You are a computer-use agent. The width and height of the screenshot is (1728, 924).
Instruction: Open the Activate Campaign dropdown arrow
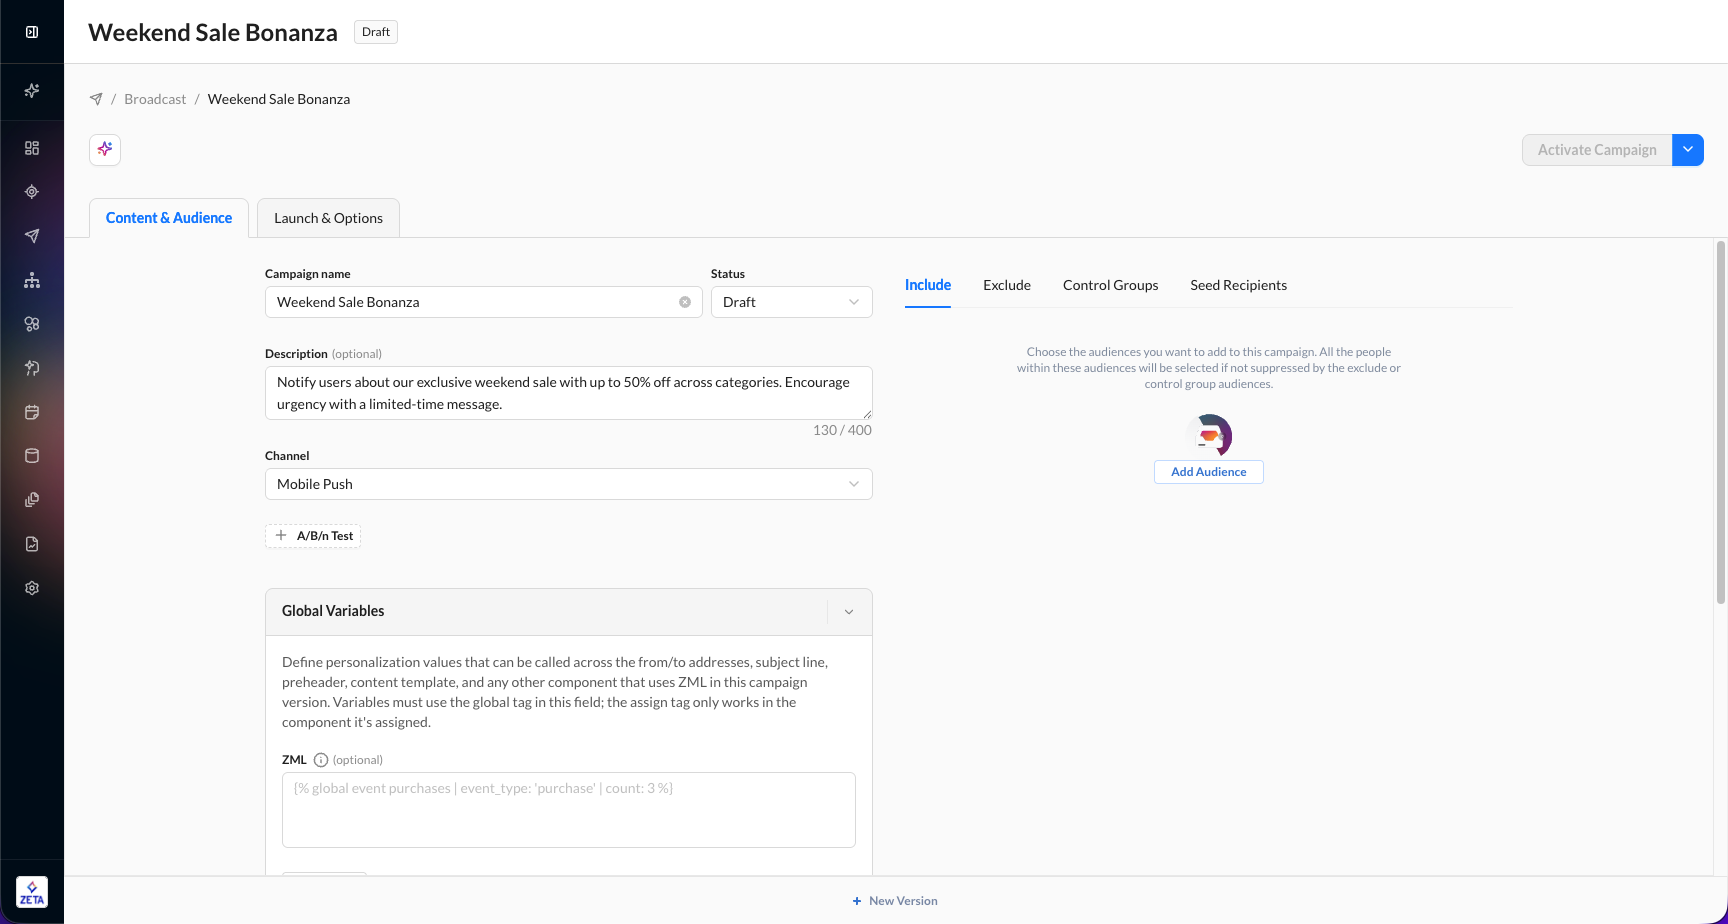coord(1688,150)
